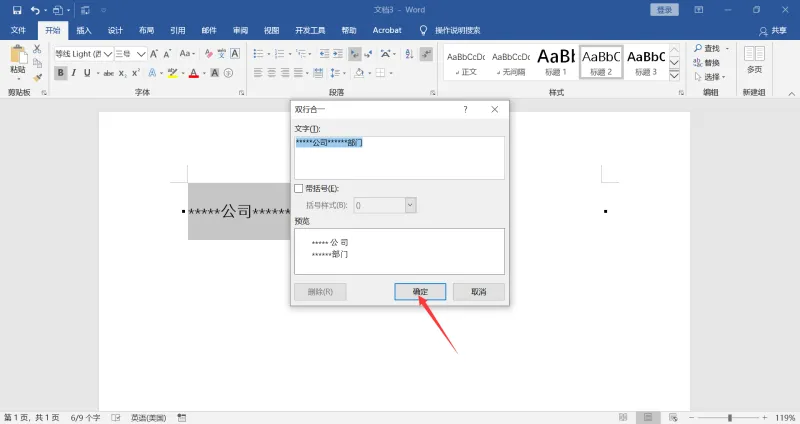Switch to the 设计 tab
The width and height of the screenshot is (800, 424).
[x=115, y=31]
